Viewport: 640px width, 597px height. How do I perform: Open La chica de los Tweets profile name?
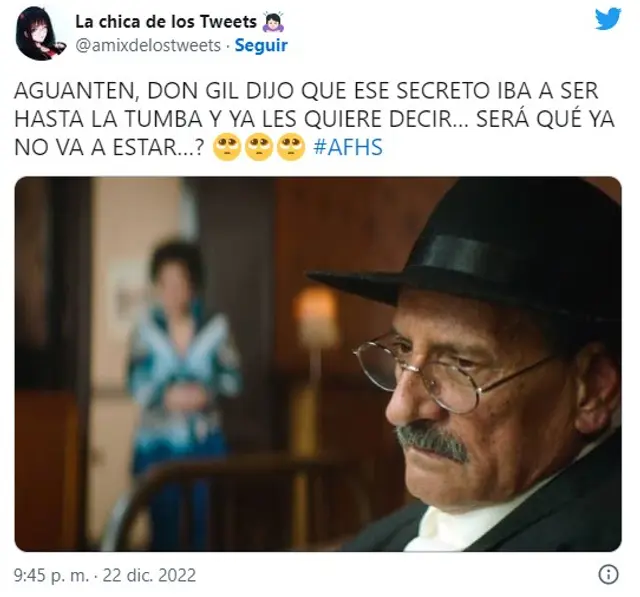coord(166,22)
